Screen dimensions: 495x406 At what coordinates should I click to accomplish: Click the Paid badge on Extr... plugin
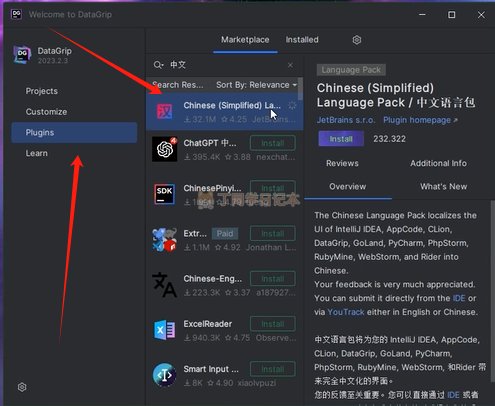coord(225,233)
